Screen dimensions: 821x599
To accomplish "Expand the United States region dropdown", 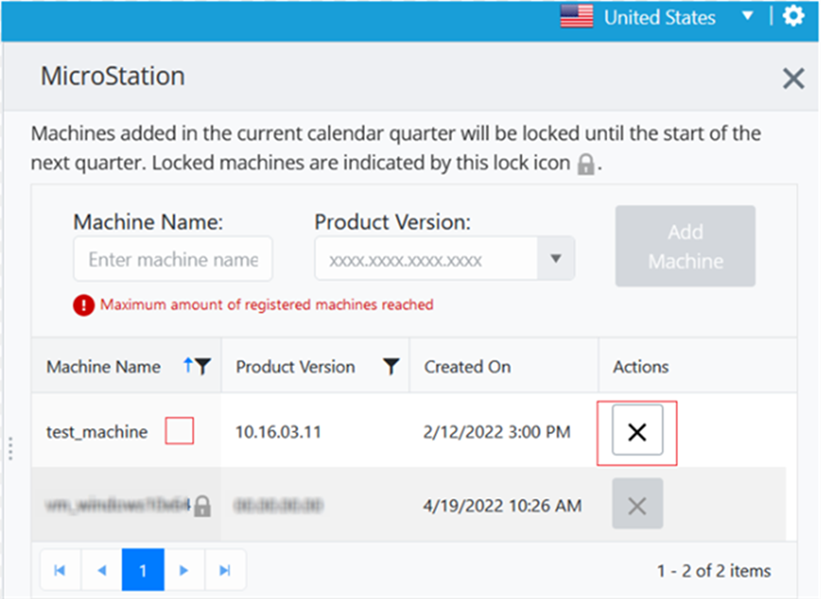I will [x=747, y=17].
